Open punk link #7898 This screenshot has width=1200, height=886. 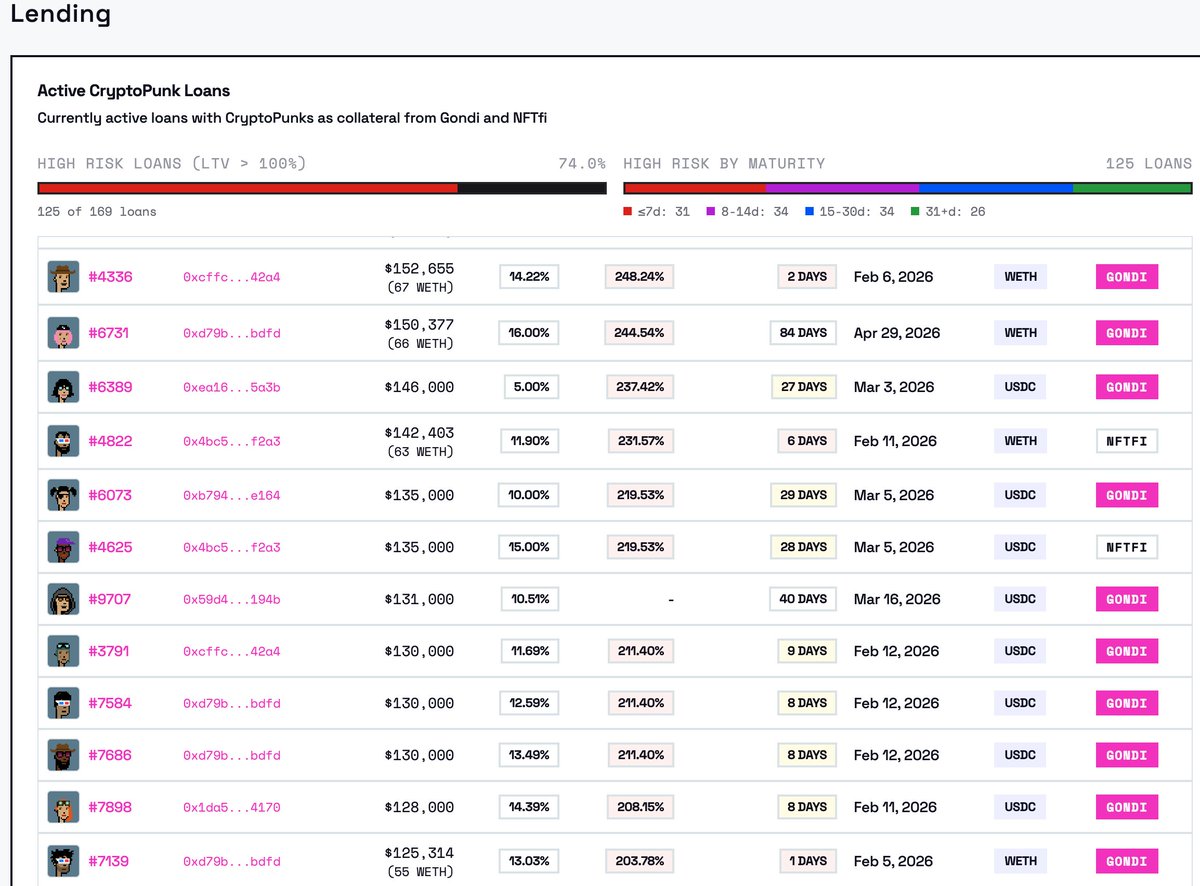coord(110,807)
